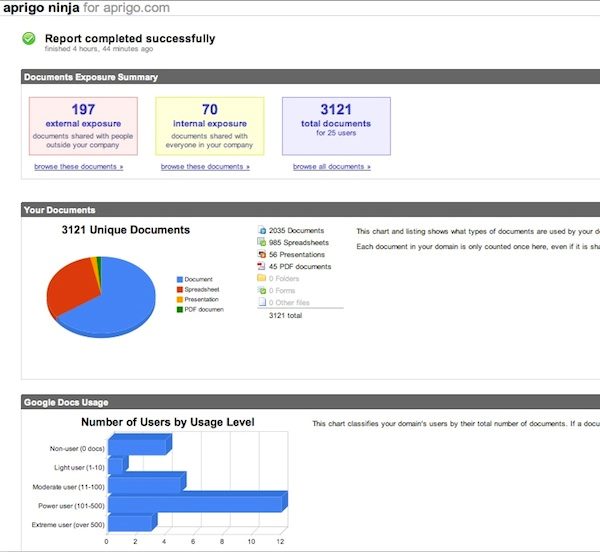Image resolution: width=600 pixels, height=552 pixels.
Task: Follow the browse all documents link
Action: pos(332,167)
